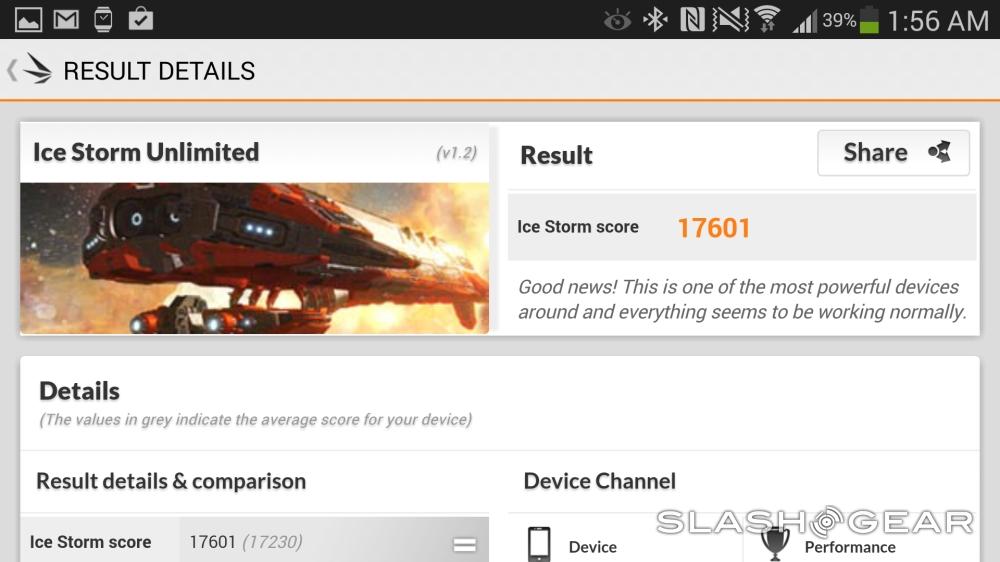
Task: Open Gmail notification icon in status bar
Action: 66,20
